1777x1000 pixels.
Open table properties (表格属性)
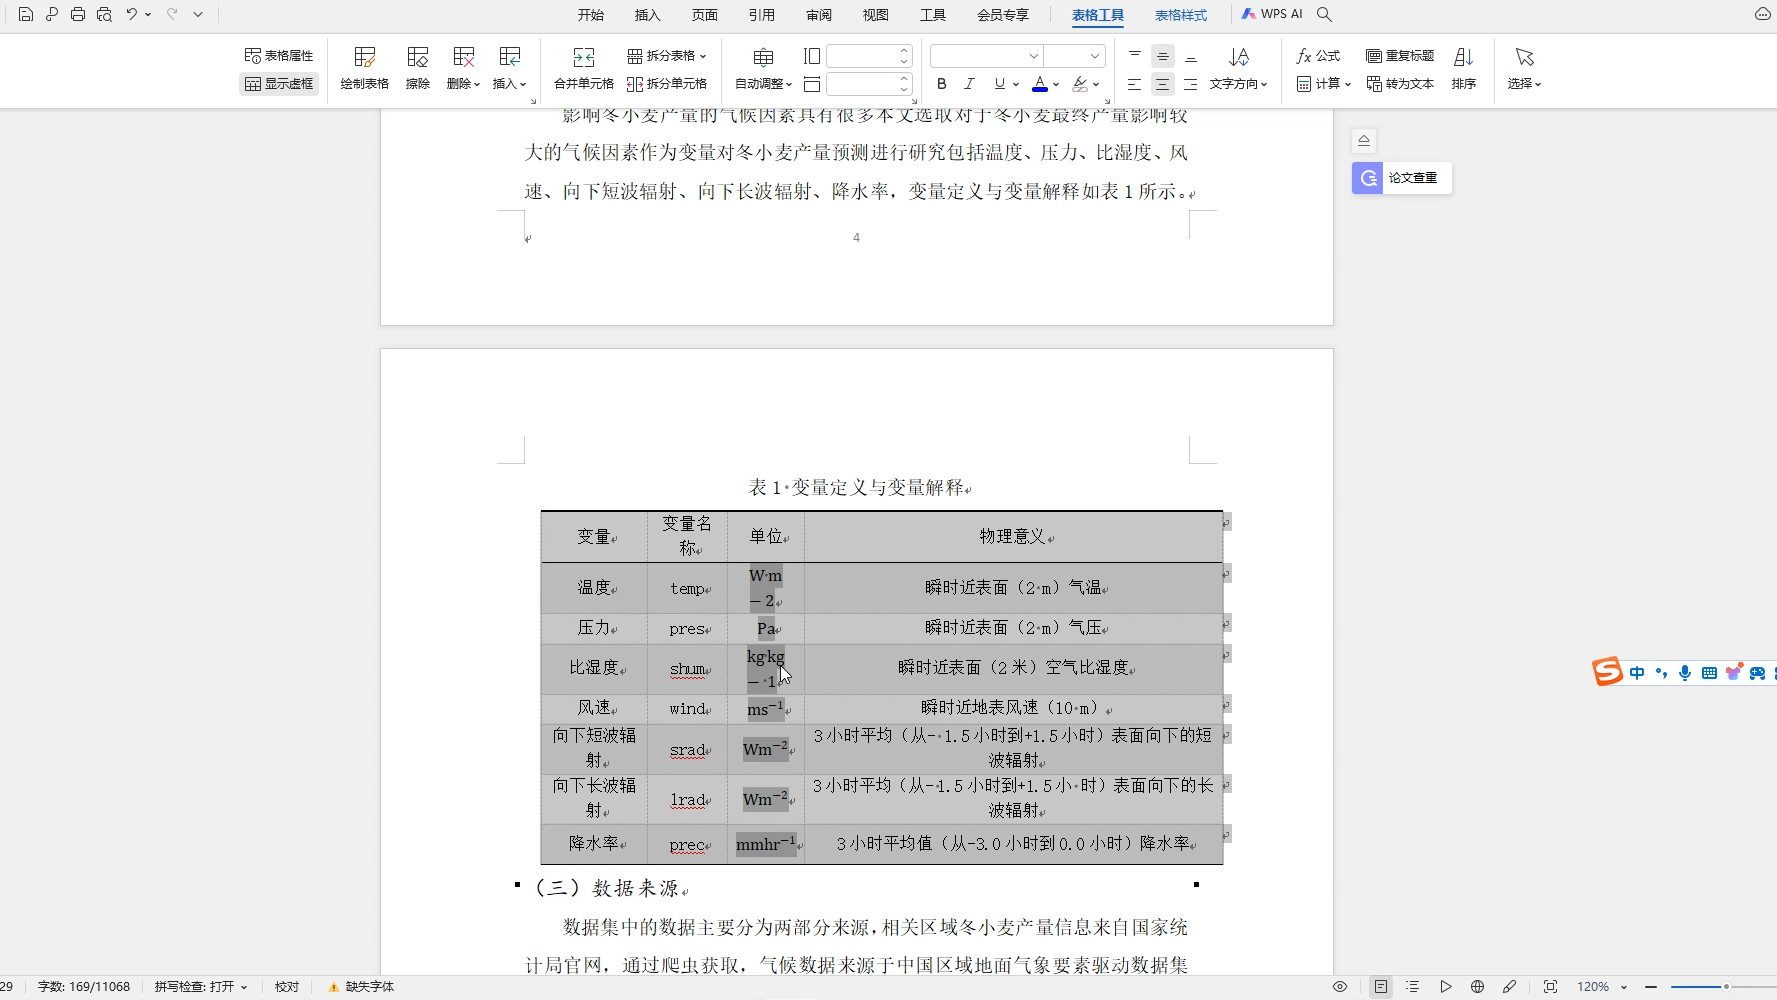point(279,56)
